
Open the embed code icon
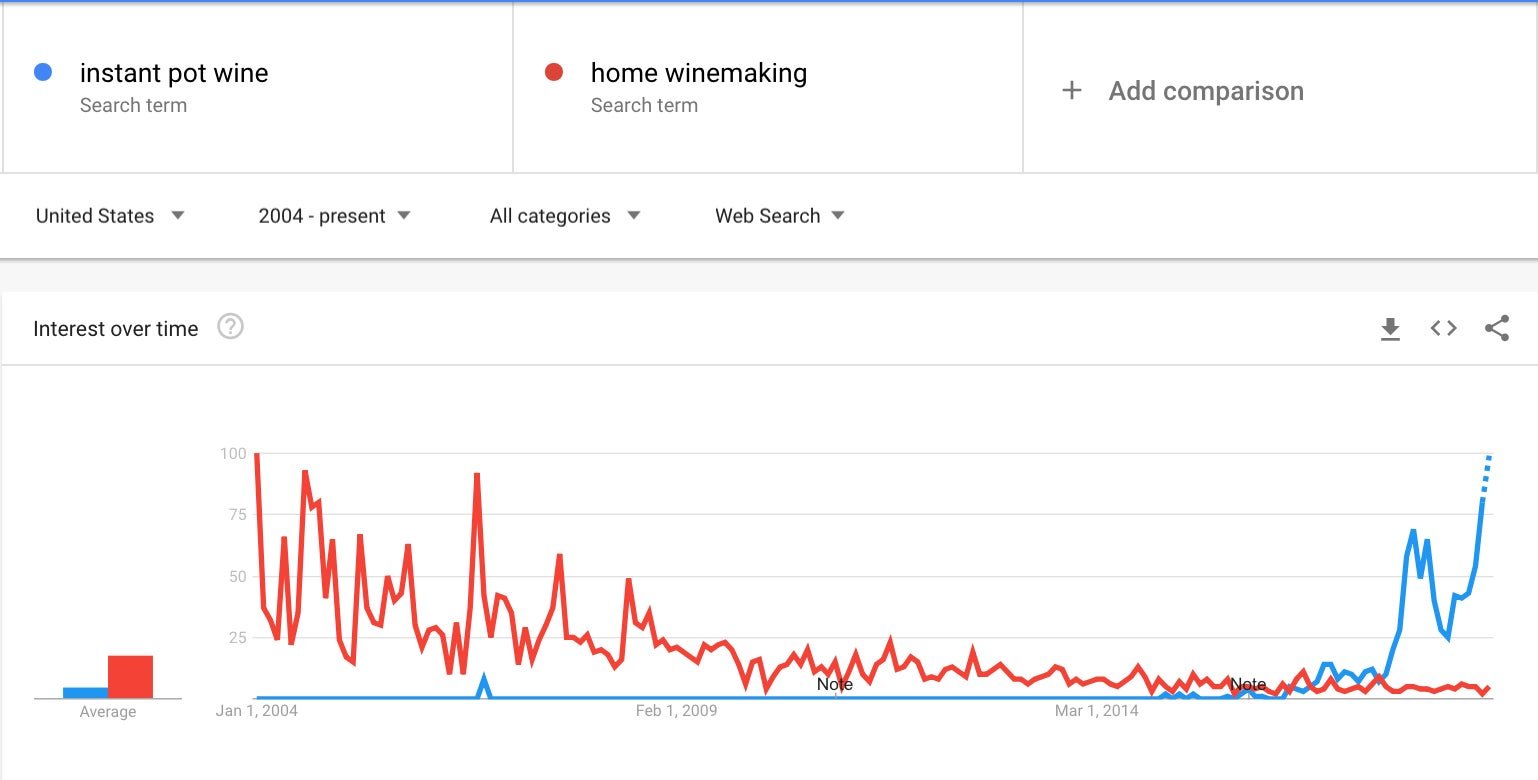point(1443,328)
